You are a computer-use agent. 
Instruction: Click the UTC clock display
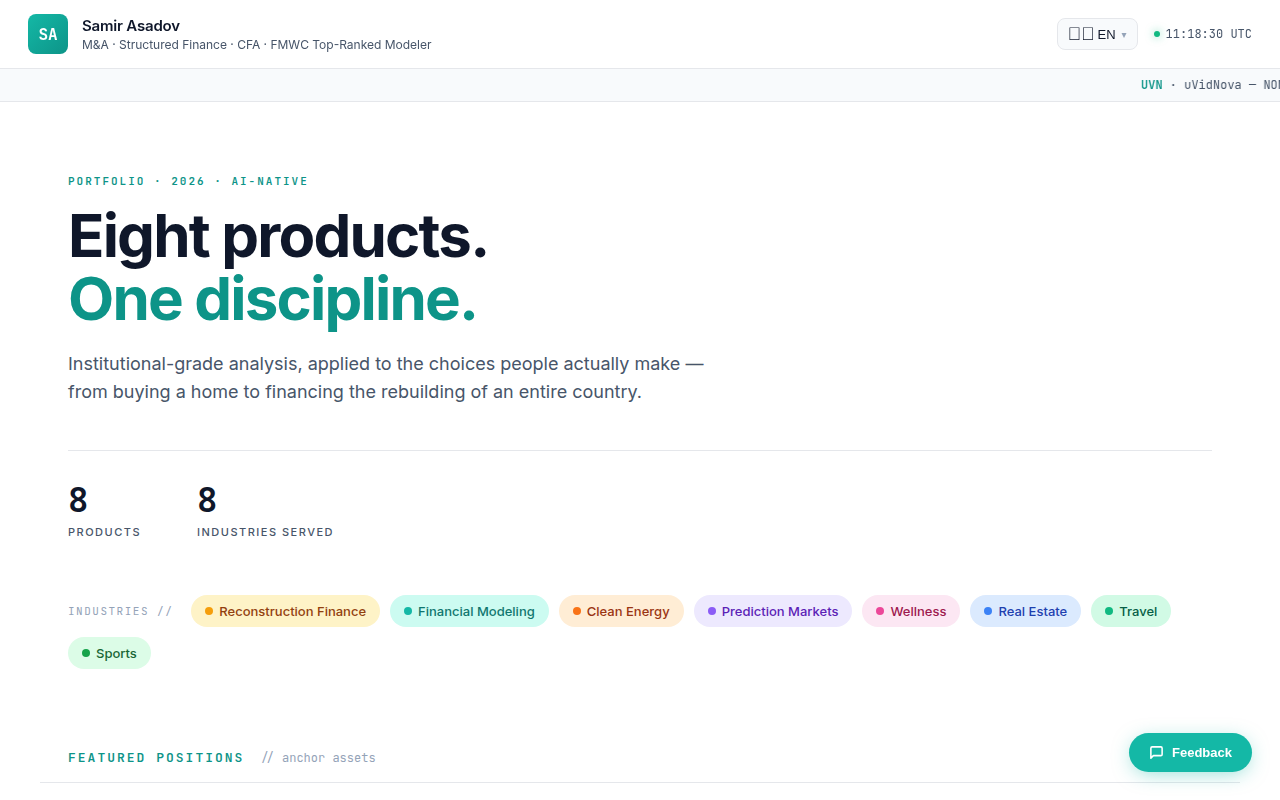pos(1208,34)
